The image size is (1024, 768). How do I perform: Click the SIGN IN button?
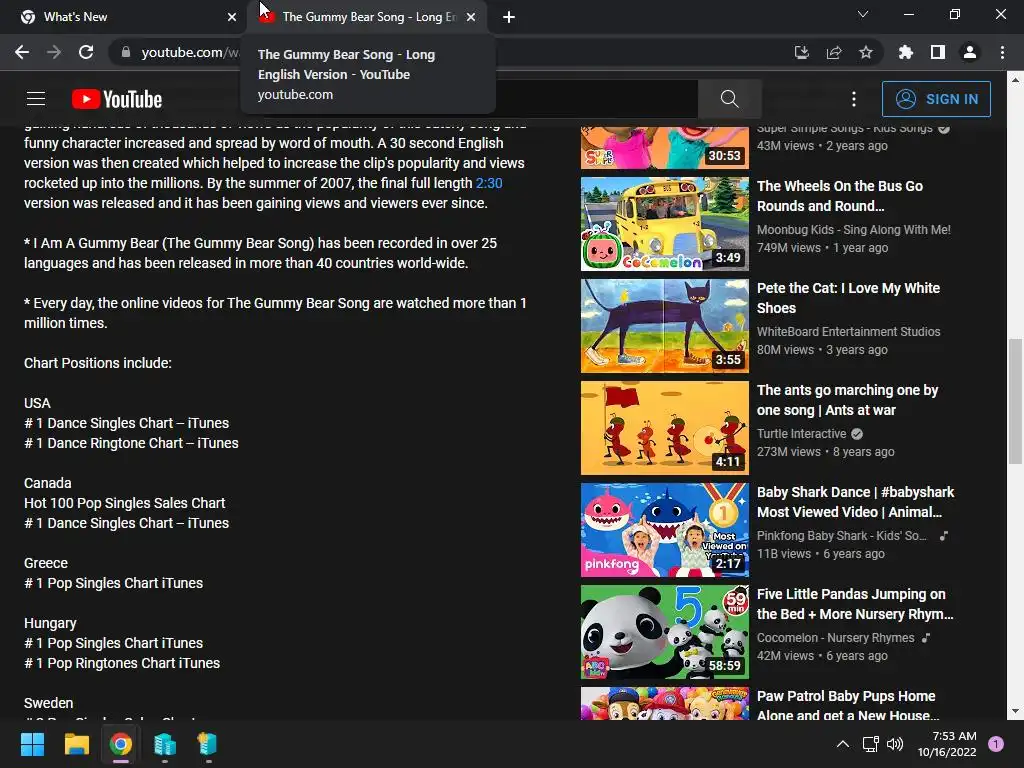tap(936, 99)
